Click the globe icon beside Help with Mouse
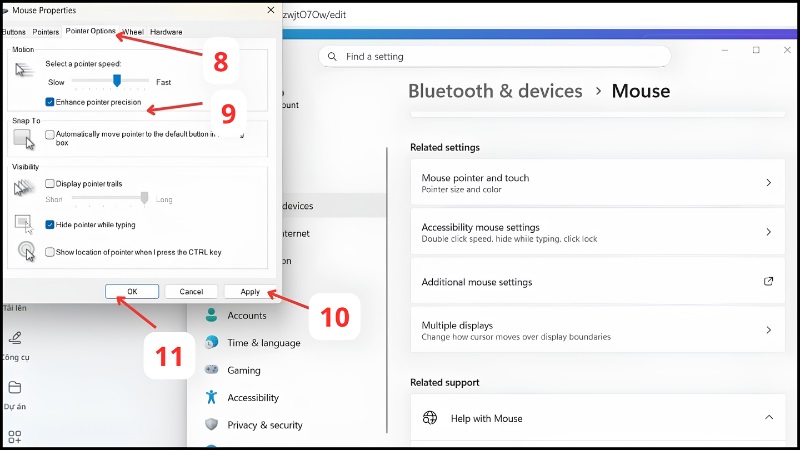The height and width of the screenshot is (450, 800). click(x=430, y=418)
